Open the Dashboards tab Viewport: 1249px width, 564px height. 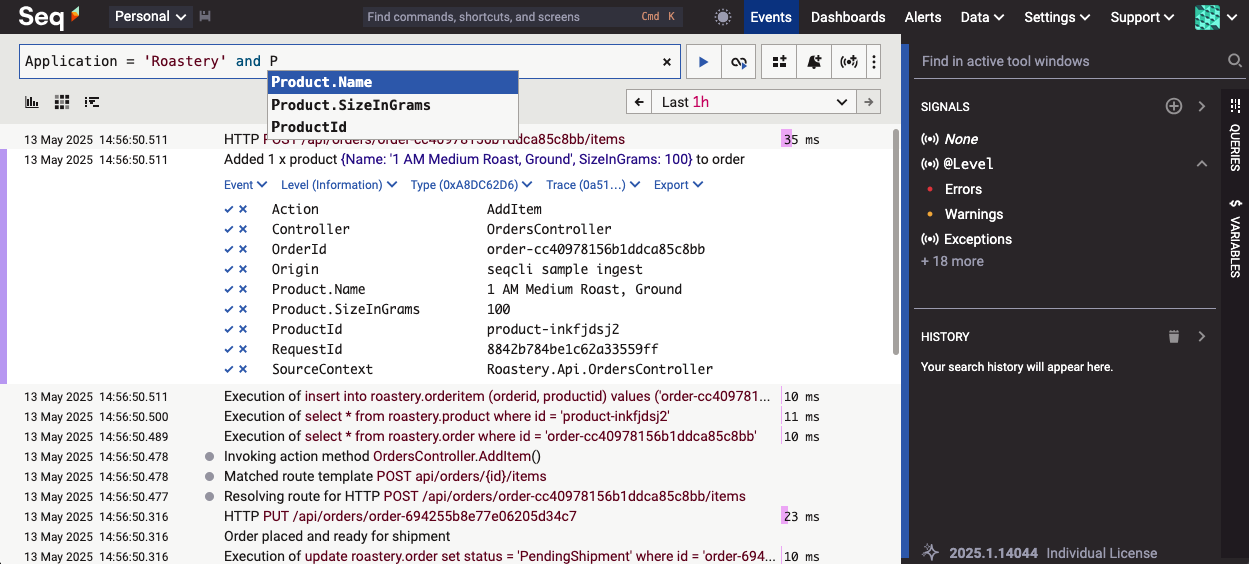tap(848, 17)
